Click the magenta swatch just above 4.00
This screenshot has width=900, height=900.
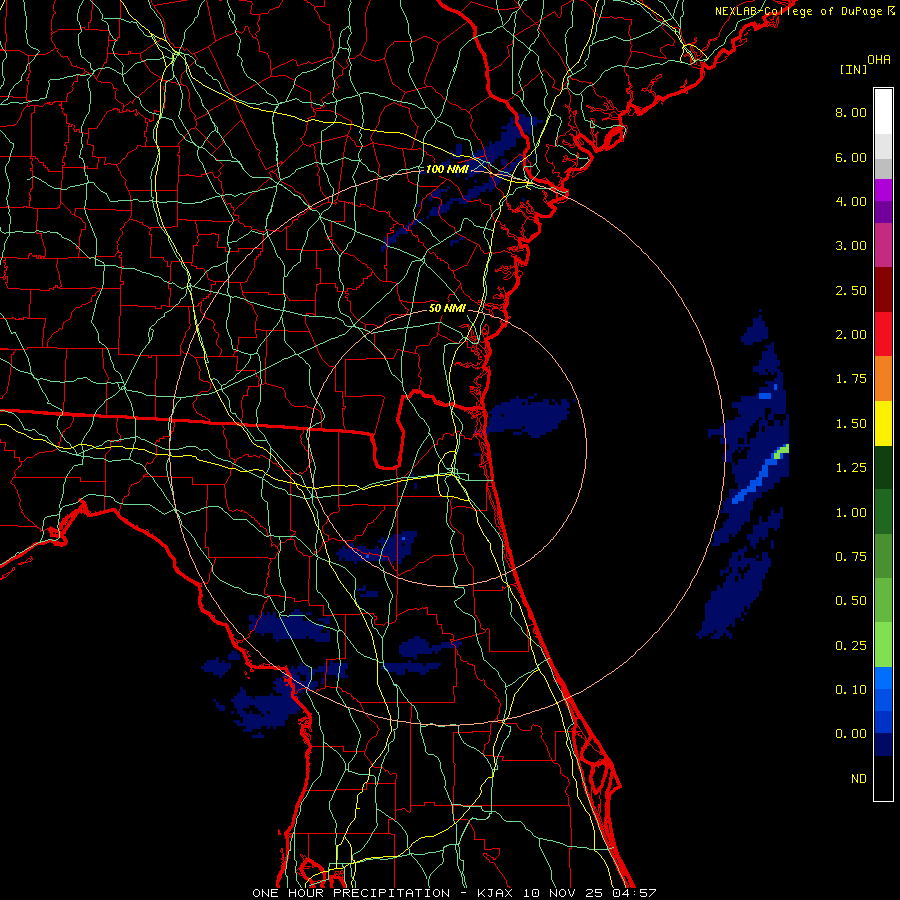pyautogui.click(x=883, y=190)
